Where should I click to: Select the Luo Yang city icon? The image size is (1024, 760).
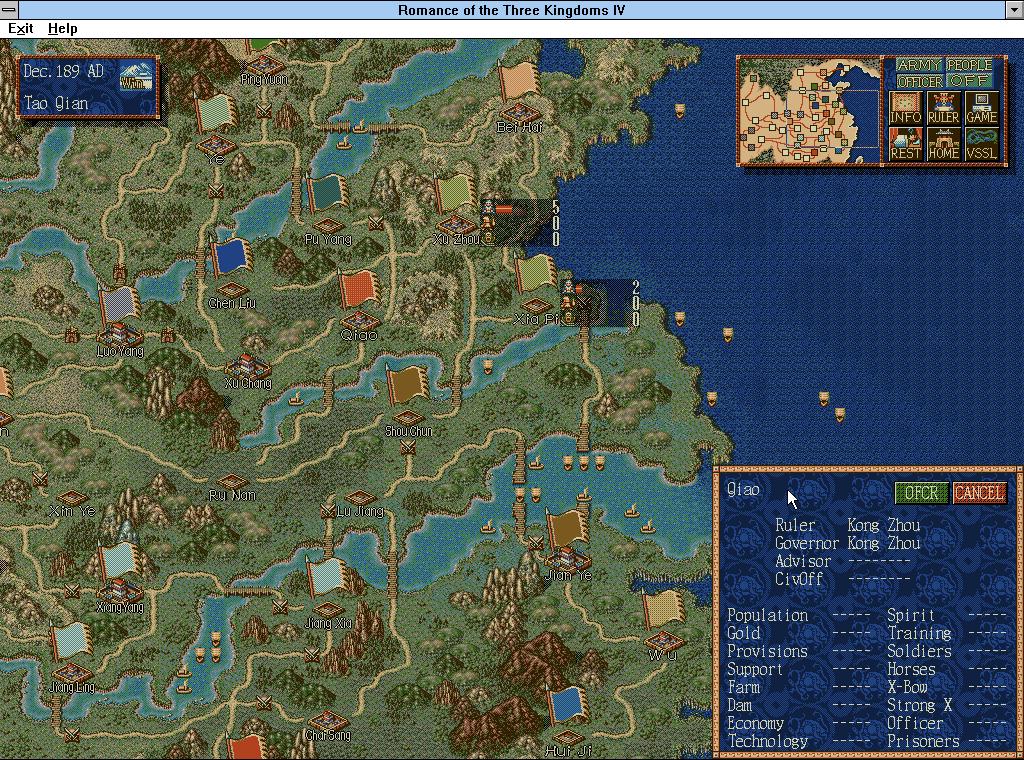coord(120,335)
